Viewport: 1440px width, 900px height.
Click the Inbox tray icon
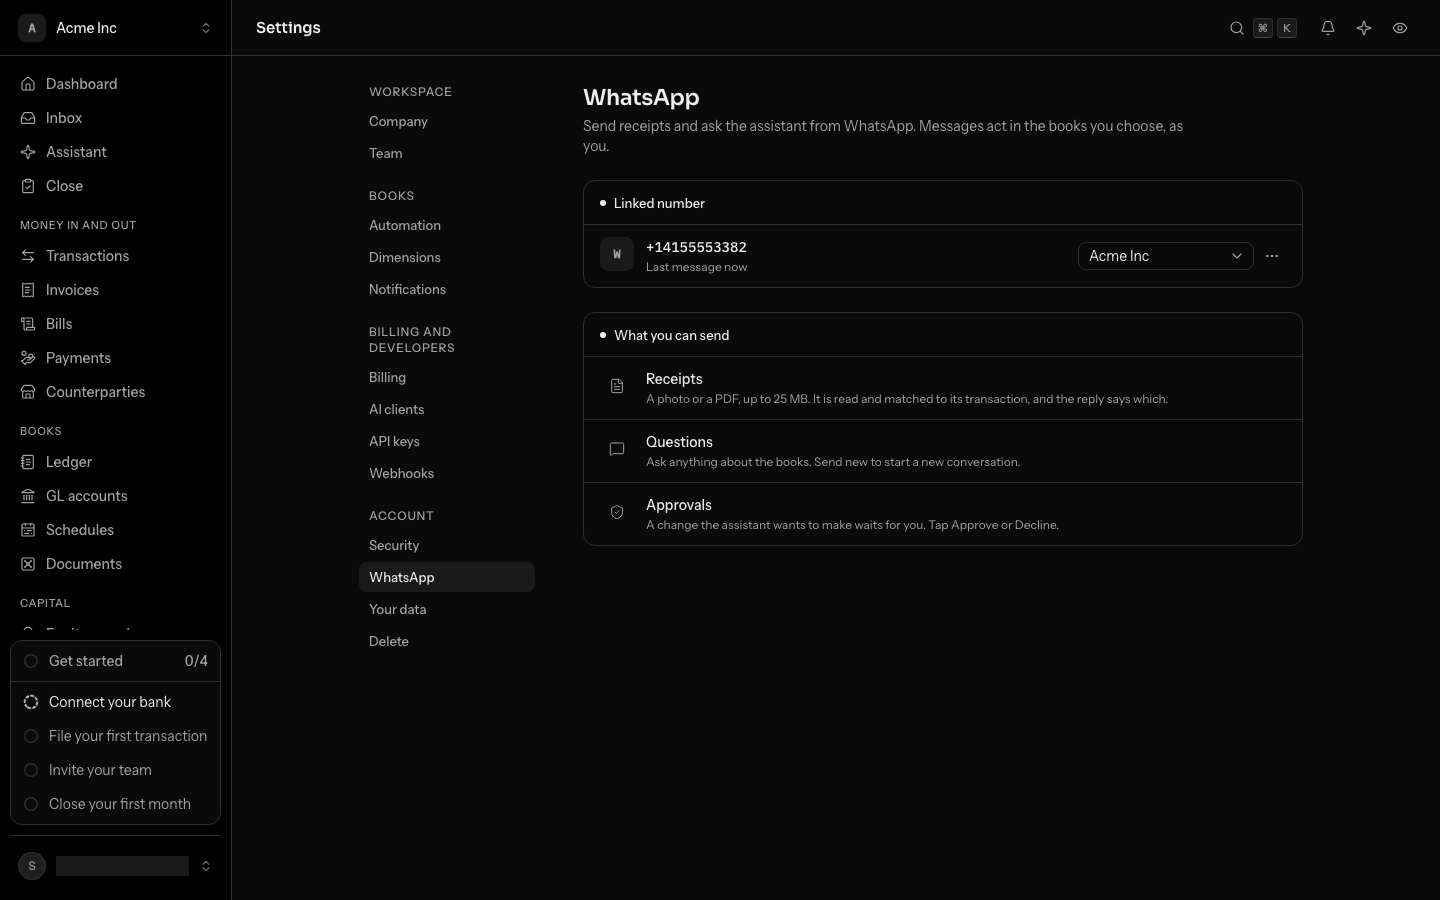click(28, 118)
